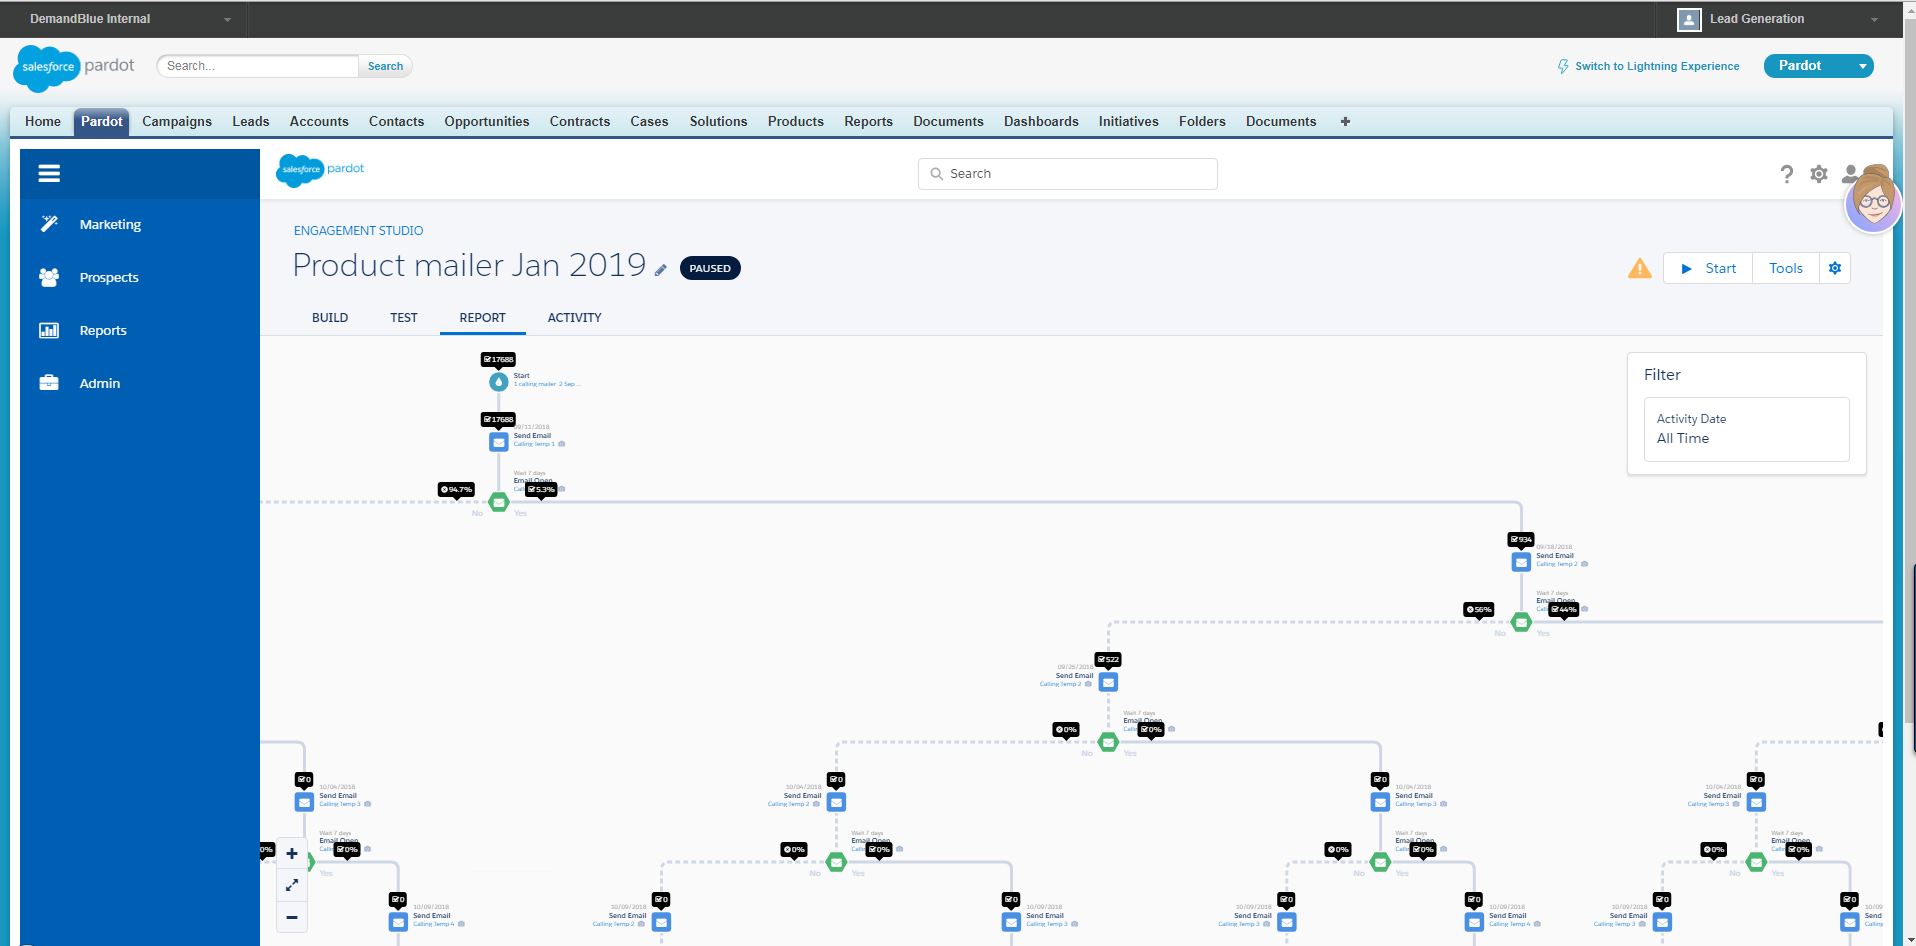Open the ACTIVITY tab
This screenshot has height=946, width=1916.
[x=575, y=317]
